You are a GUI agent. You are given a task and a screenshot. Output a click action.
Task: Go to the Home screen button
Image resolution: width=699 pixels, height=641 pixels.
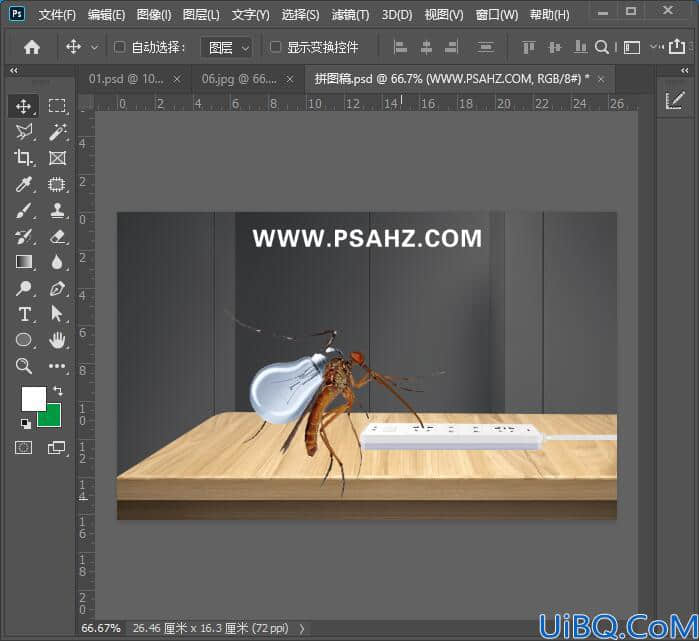click(32, 47)
